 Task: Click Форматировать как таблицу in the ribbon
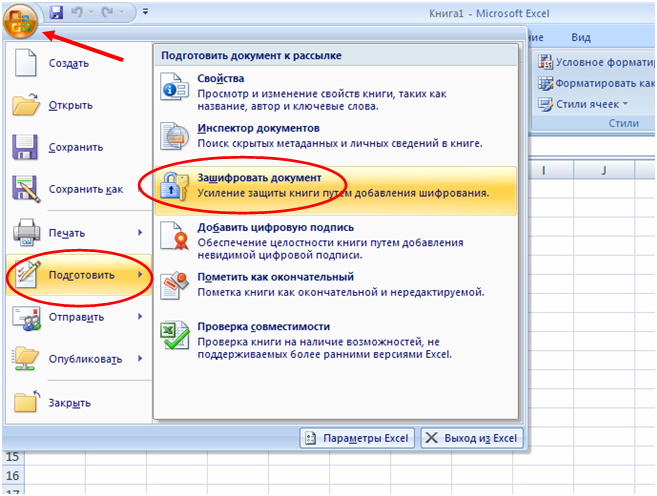596,83
